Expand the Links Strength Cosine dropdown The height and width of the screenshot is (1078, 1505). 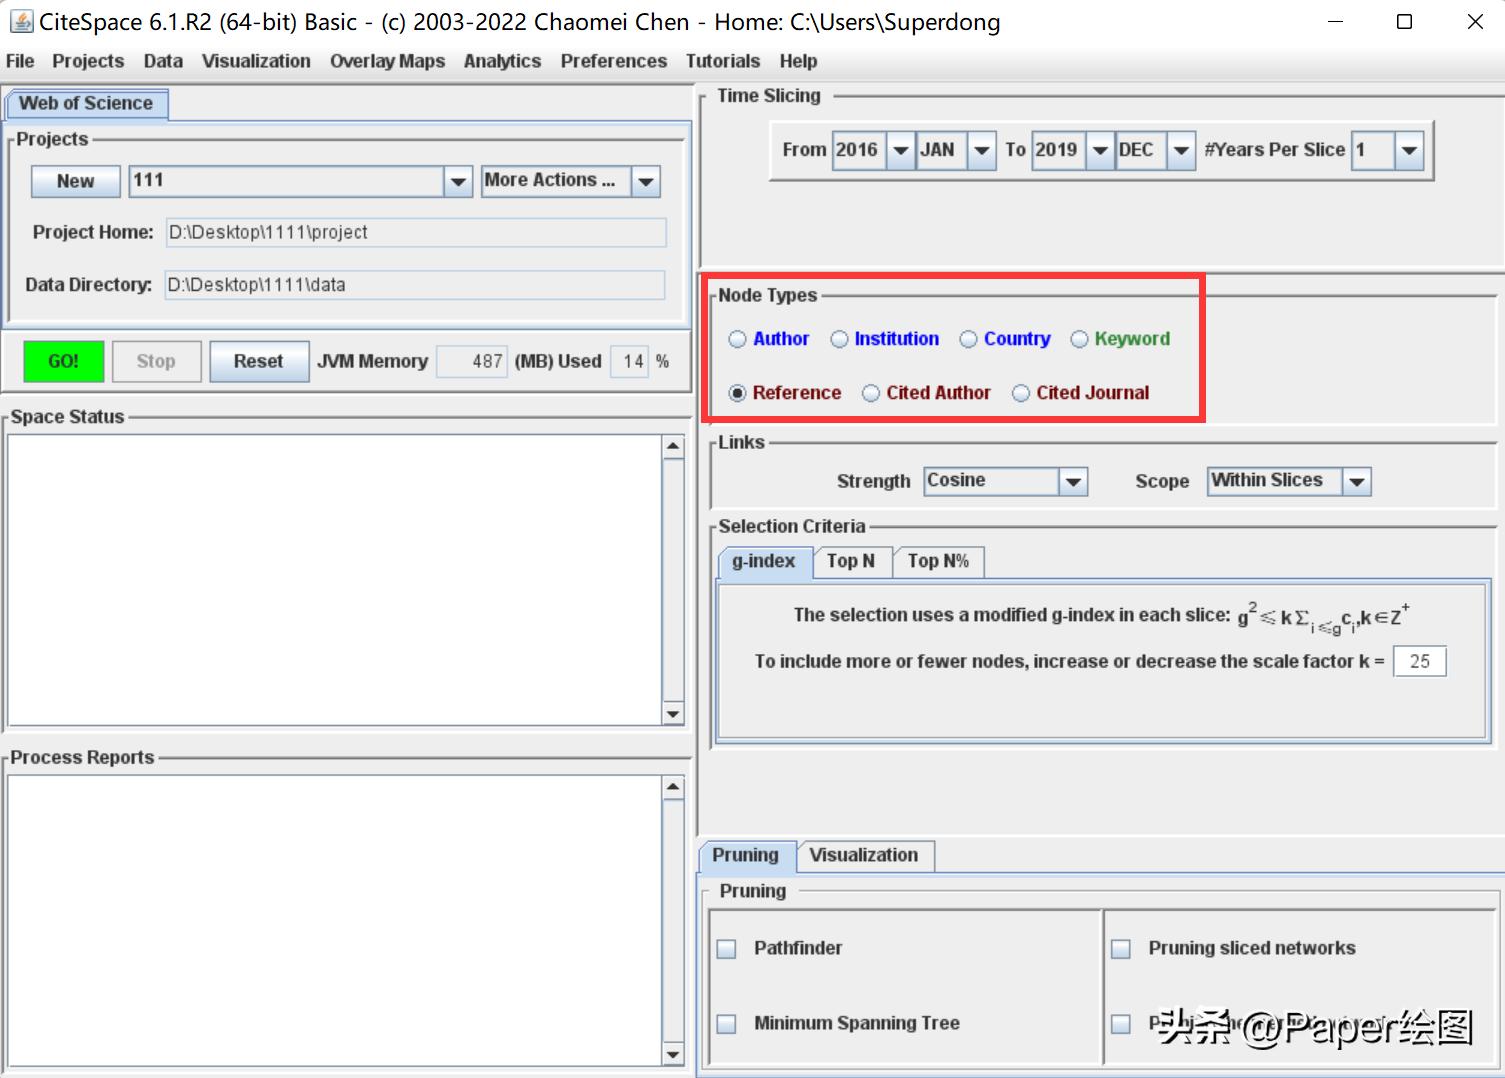pyautogui.click(x=1073, y=481)
